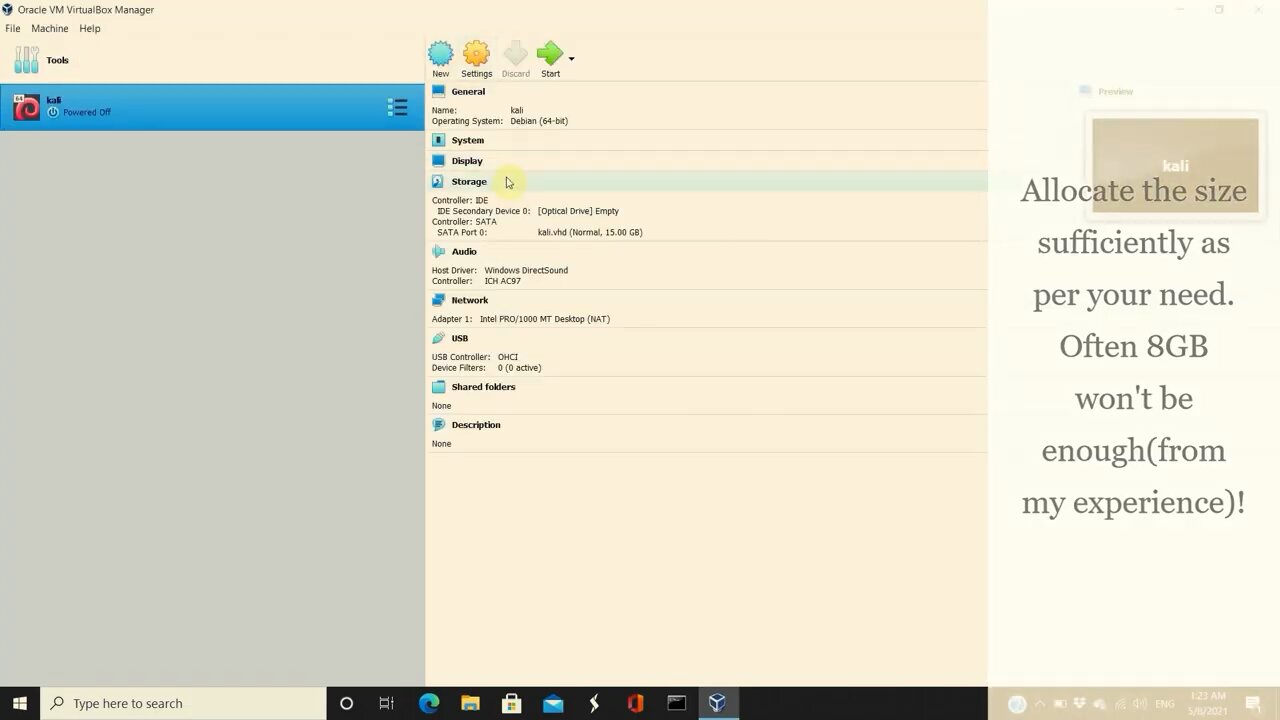Open the Machine menu
1280x720 pixels.
pos(50,28)
